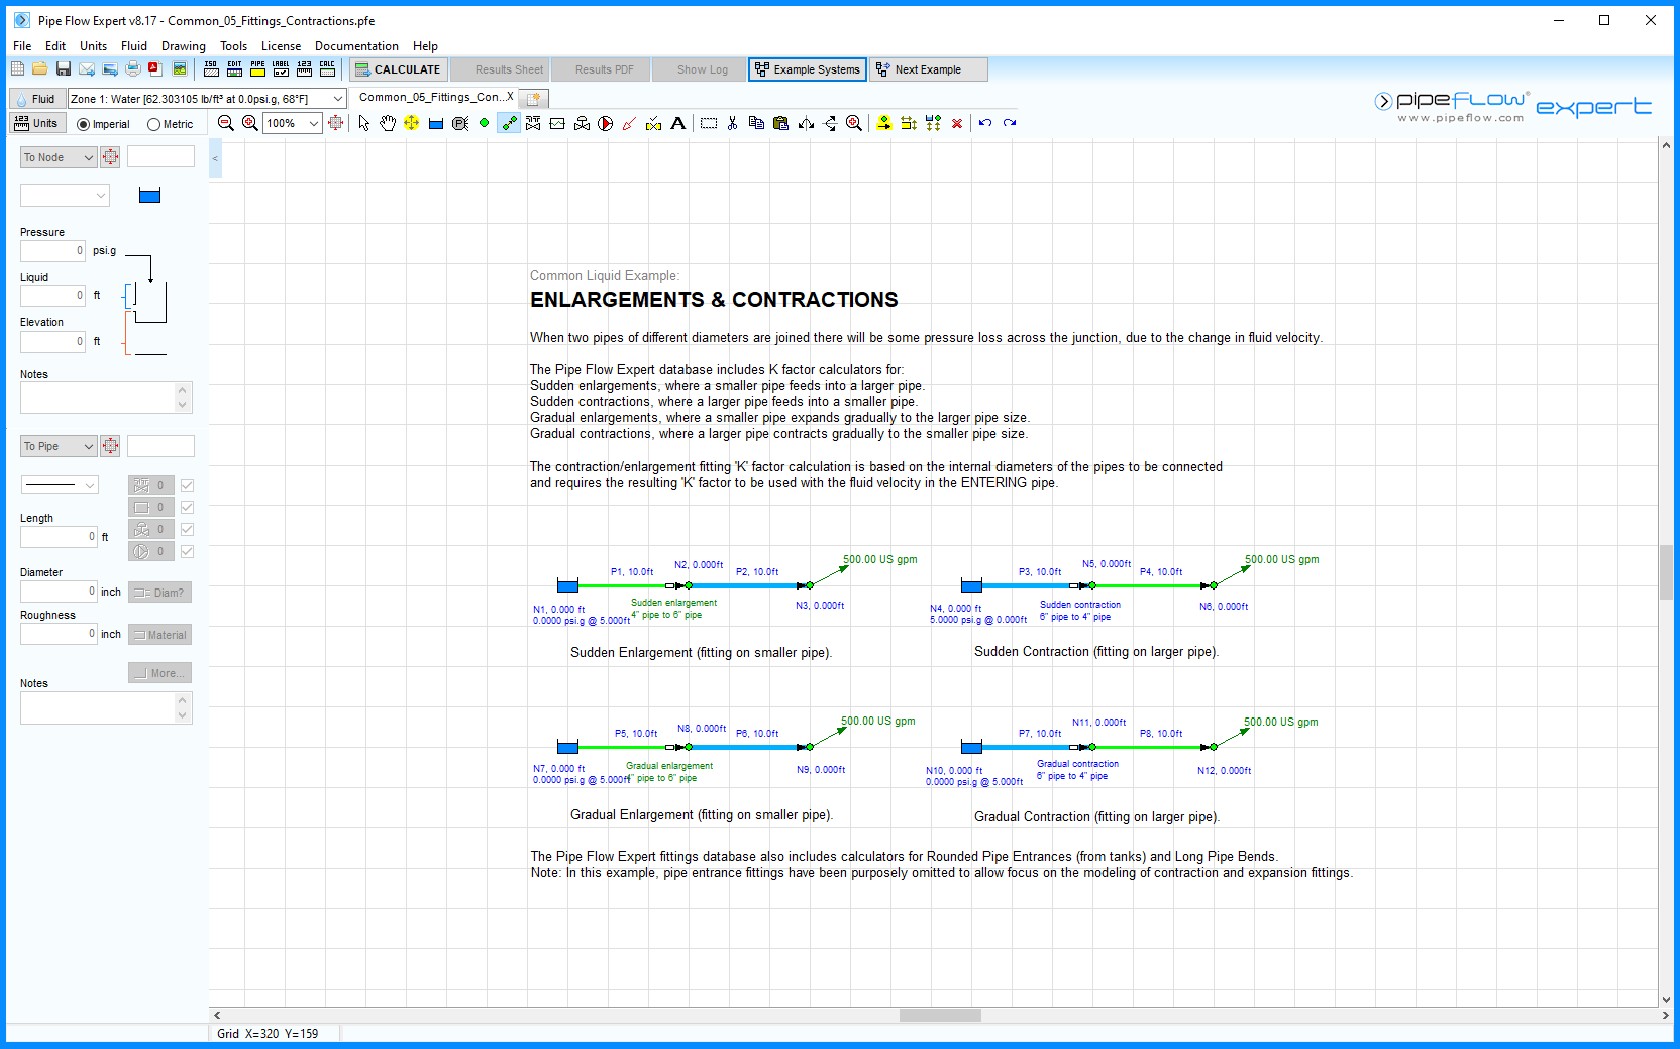This screenshot has width=1680, height=1049.
Task: Click the locate node crosshair next to To Node
Action: pos(110,157)
